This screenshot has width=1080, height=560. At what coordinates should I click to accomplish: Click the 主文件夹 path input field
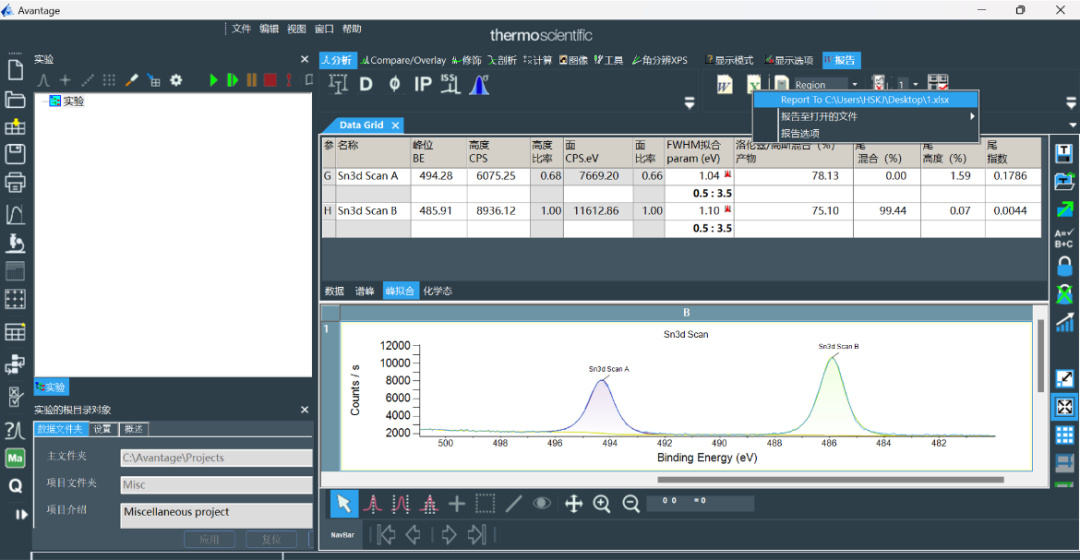(216, 458)
